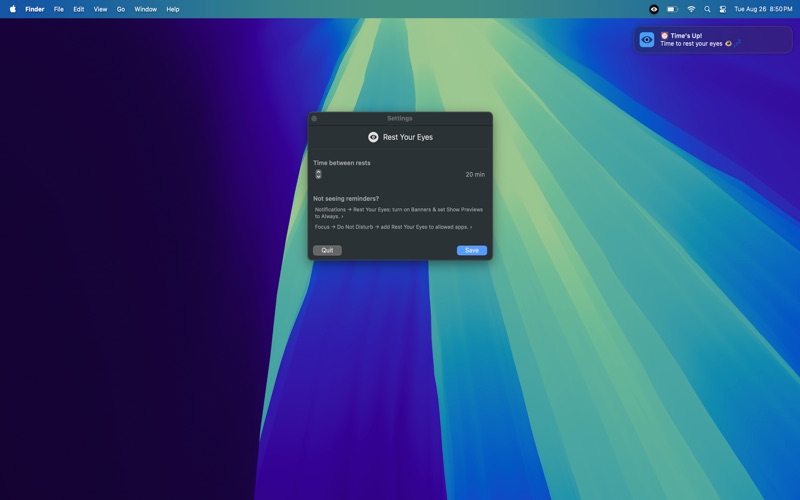Screen dimensions: 800x500
Task: Click the 'Not seeing reminders?' heading
Action: 346,198
